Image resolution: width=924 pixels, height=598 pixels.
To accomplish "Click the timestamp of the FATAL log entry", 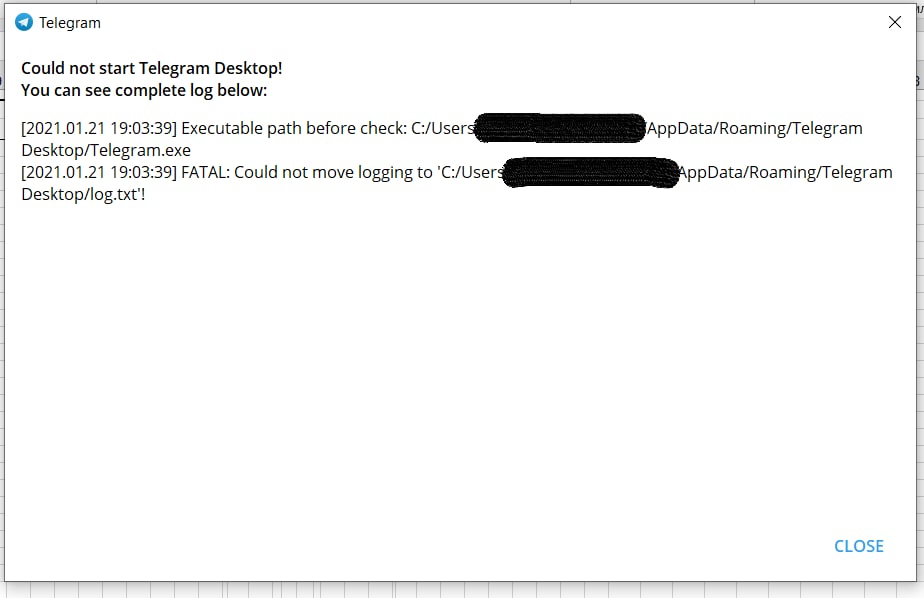I will coord(99,173).
